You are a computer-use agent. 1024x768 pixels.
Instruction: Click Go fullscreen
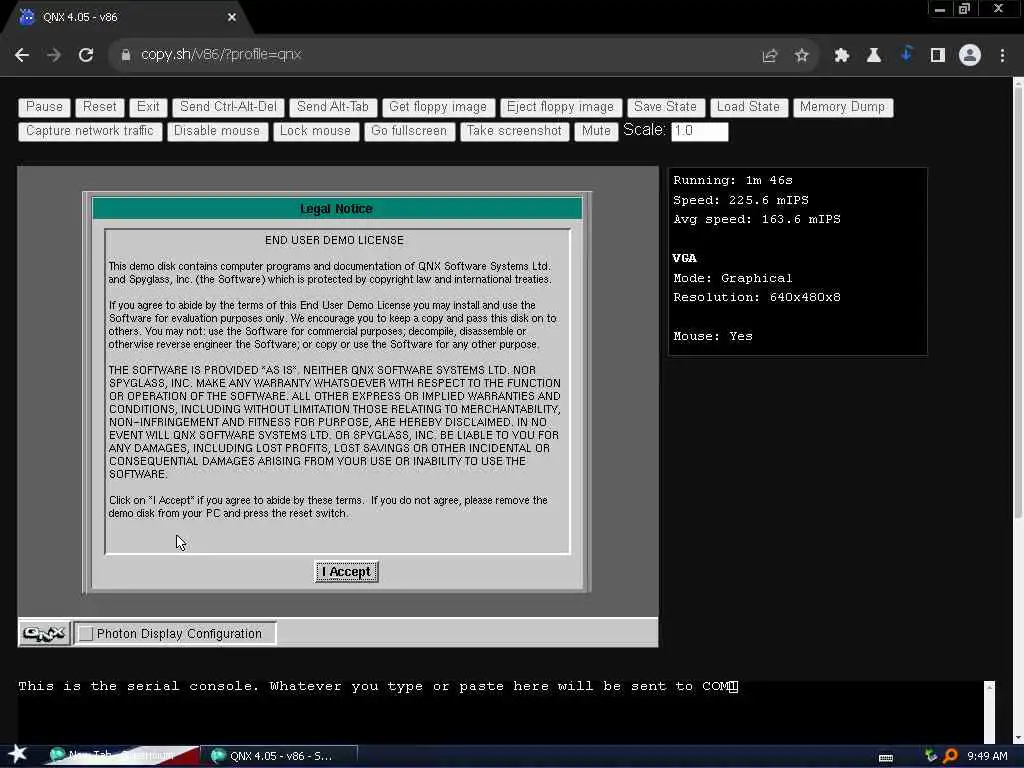(x=409, y=131)
